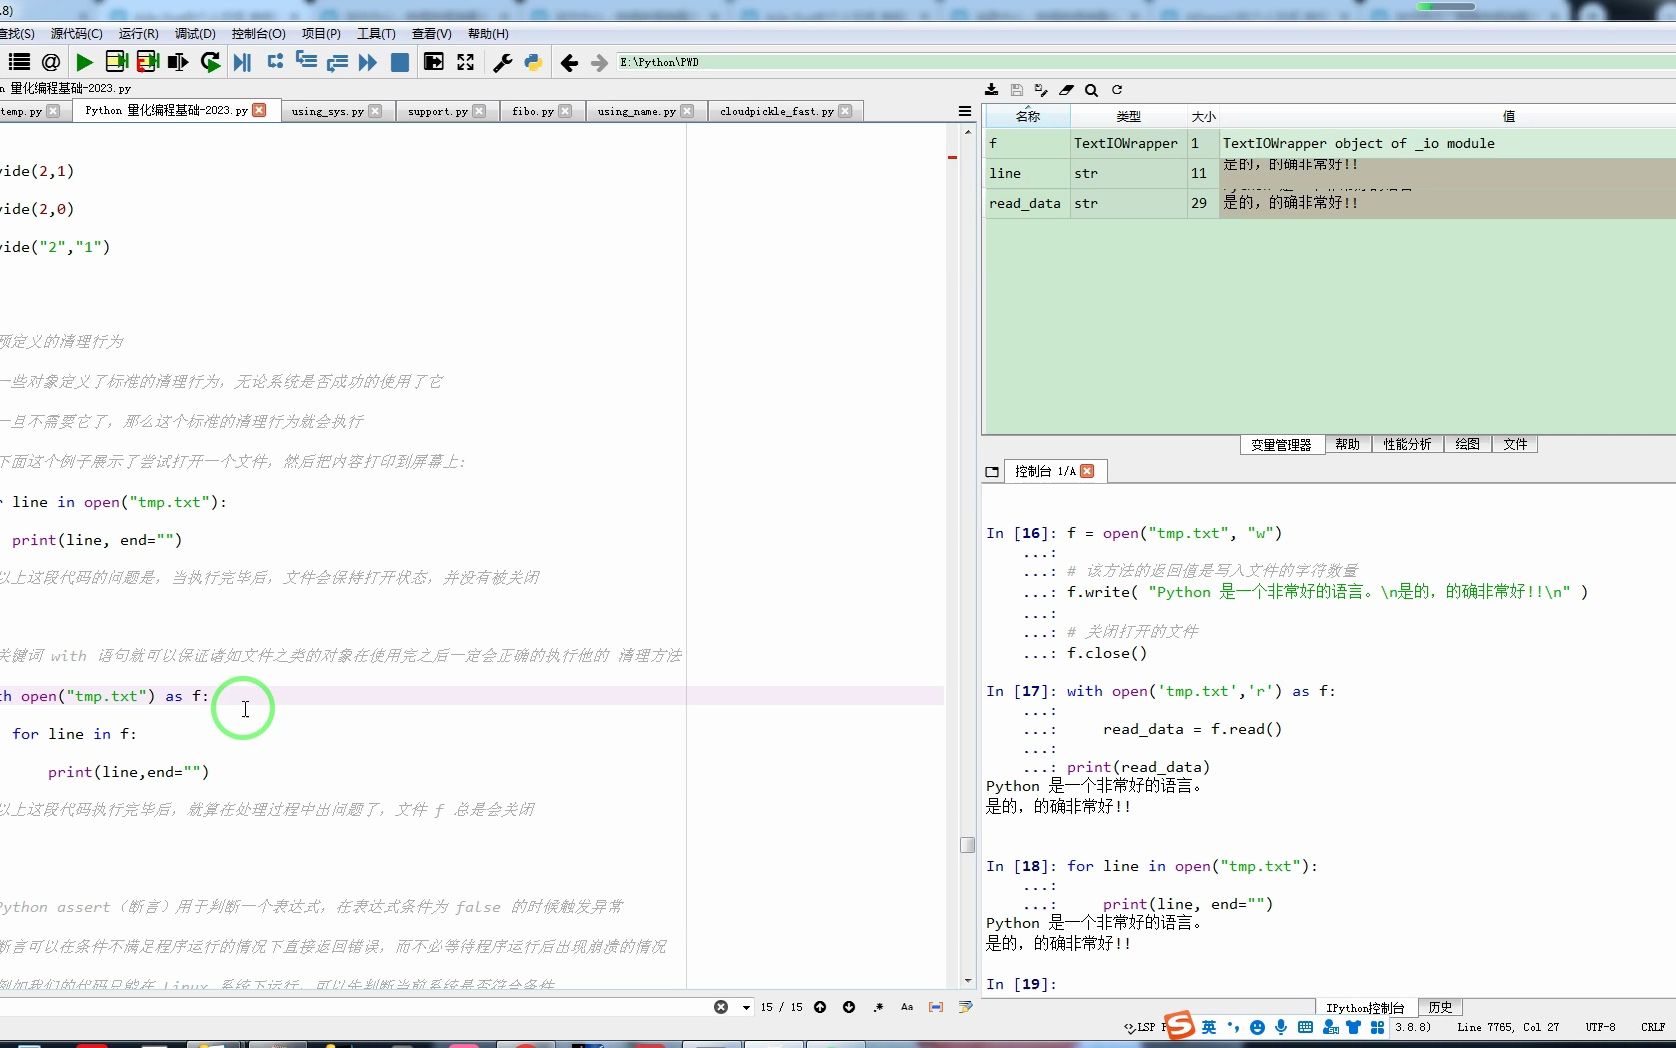Screen dimensions: 1676x1048
Task: Remove all variables with eraser icon
Action: (1067, 90)
